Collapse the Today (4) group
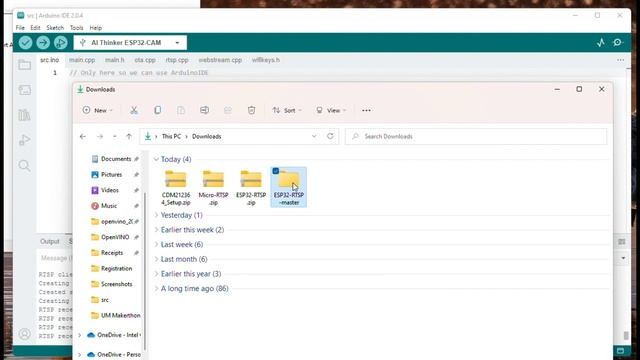640x360 pixels. 156,159
